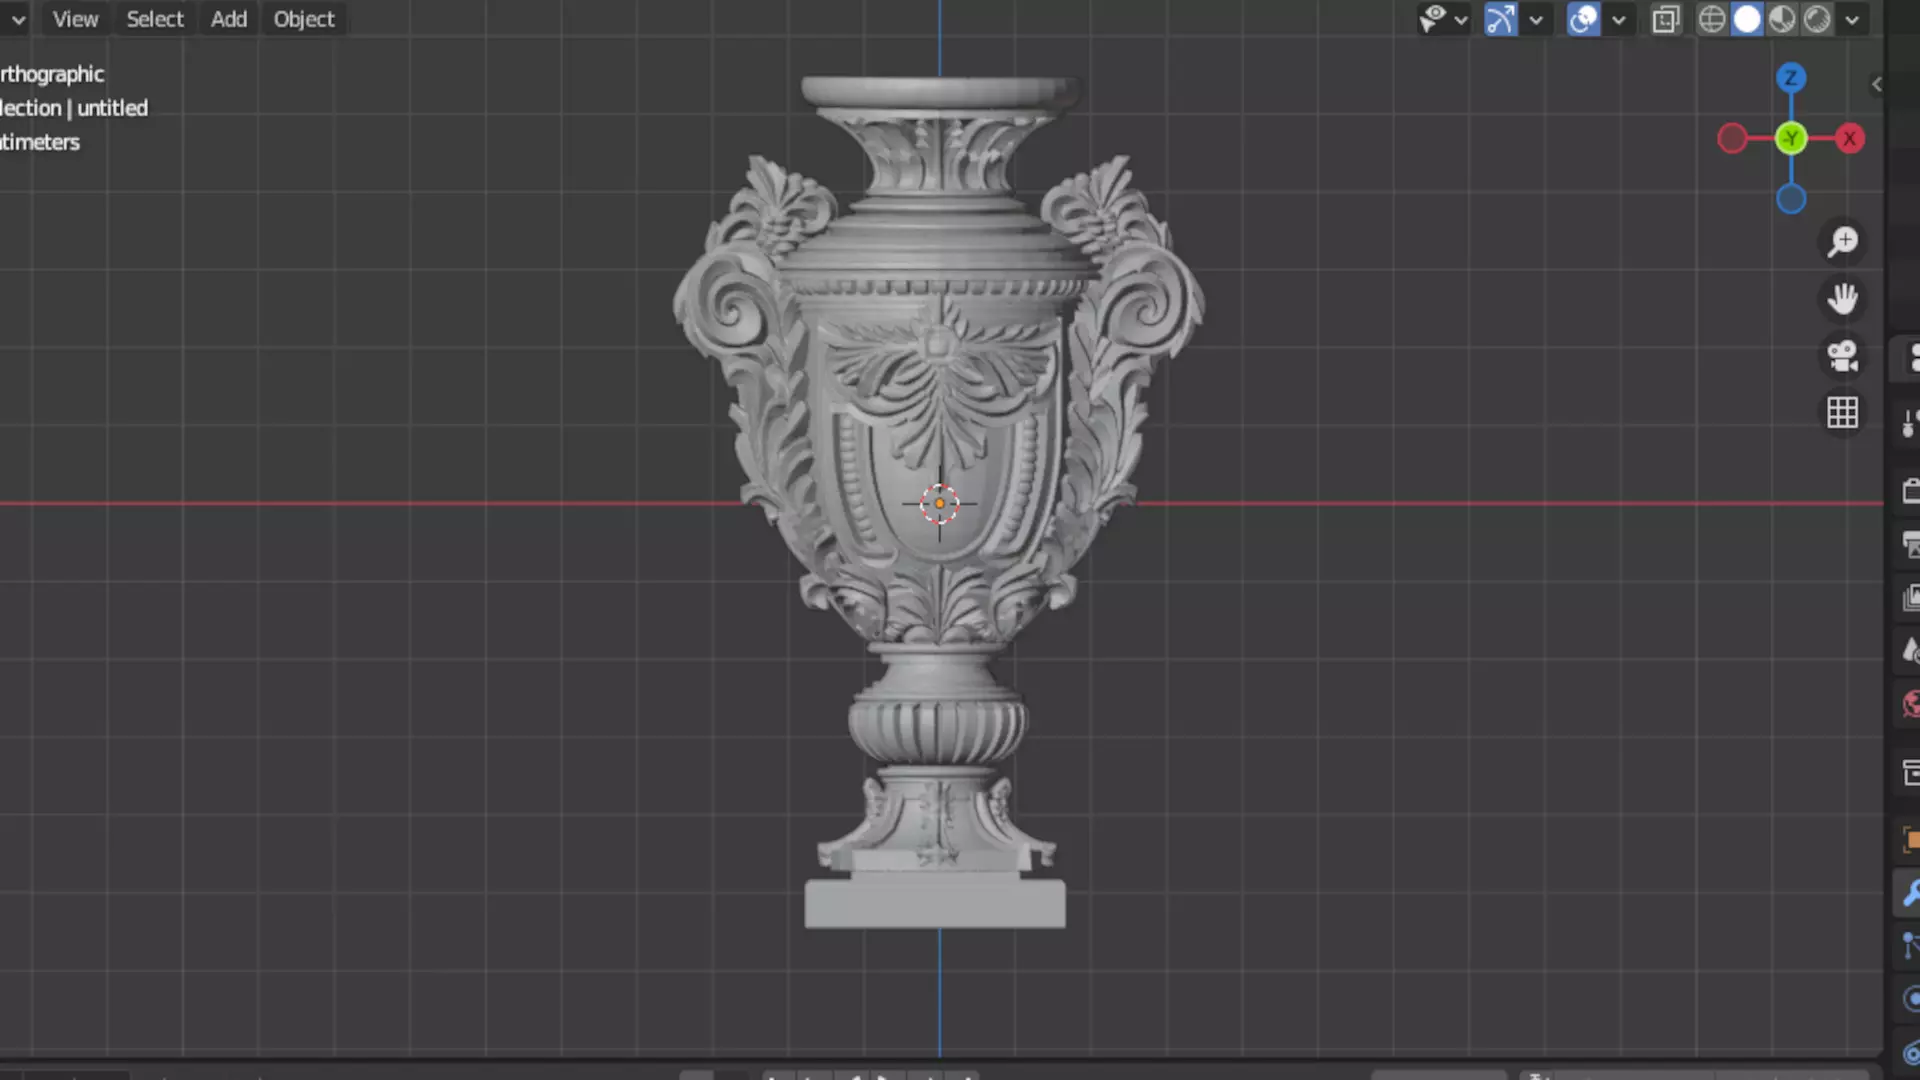This screenshot has height=1080, width=1920.
Task: Open the View menu
Action: (75, 19)
